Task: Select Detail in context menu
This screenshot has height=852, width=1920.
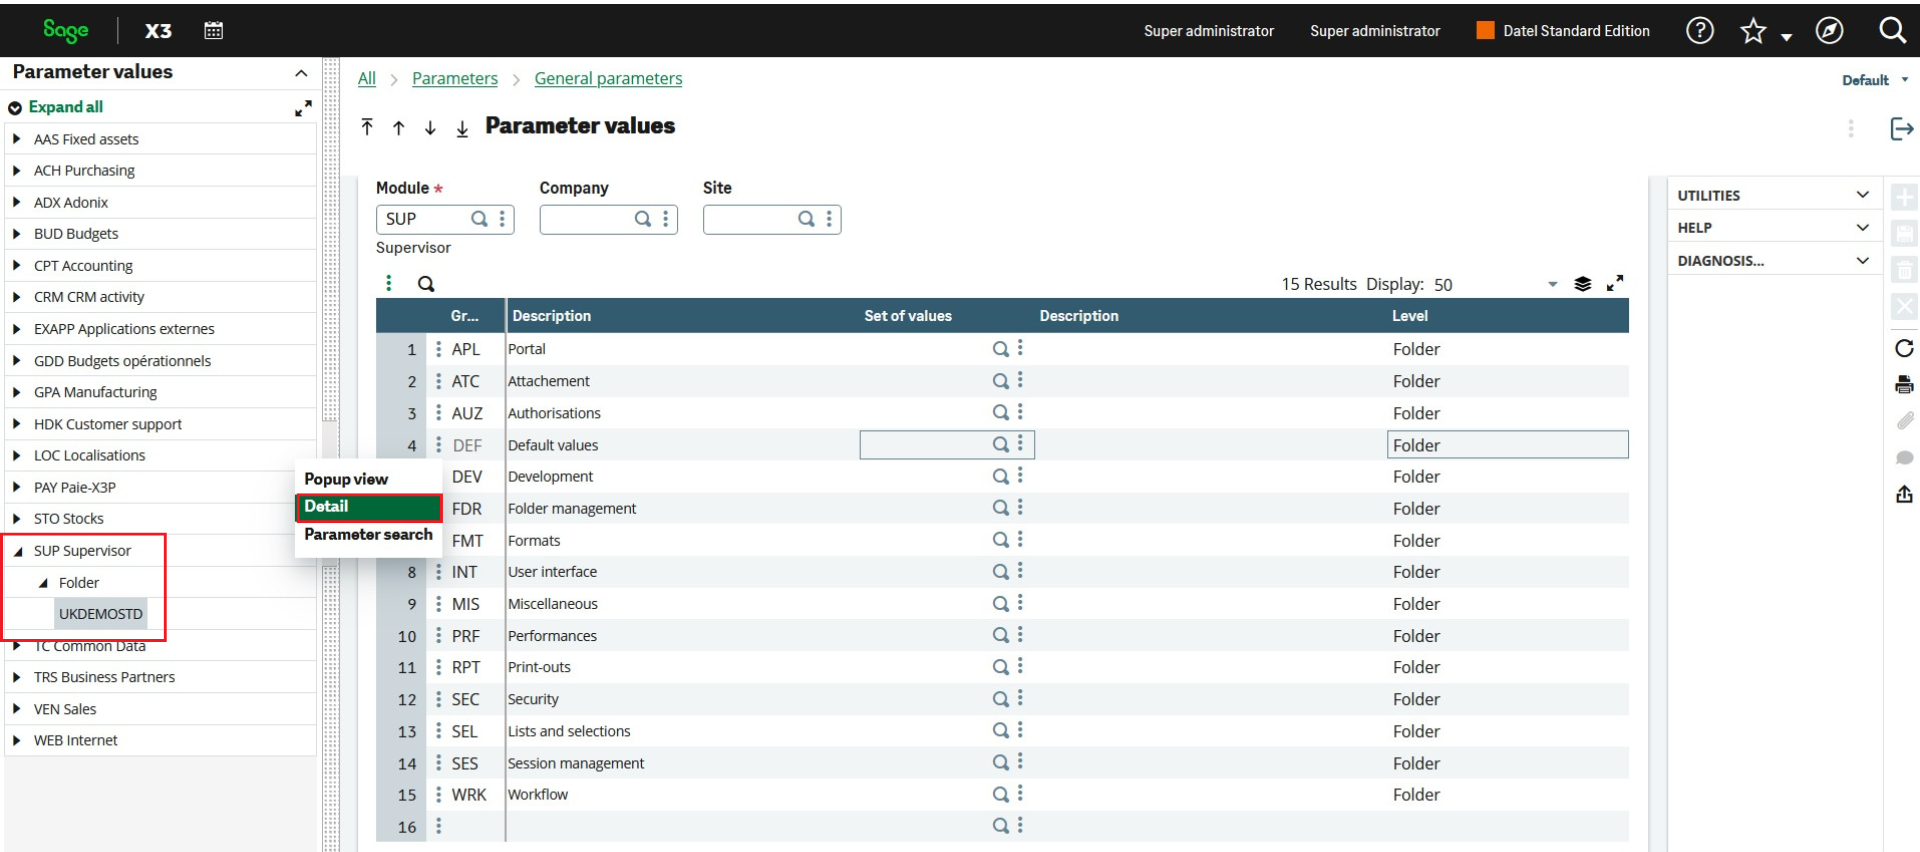Action: 369,507
